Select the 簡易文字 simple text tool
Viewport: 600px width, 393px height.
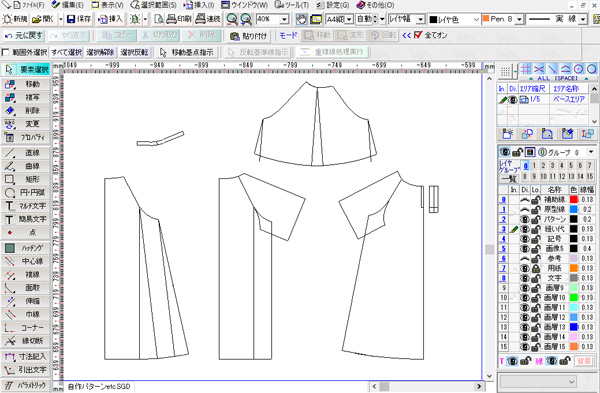click(26, 219)
